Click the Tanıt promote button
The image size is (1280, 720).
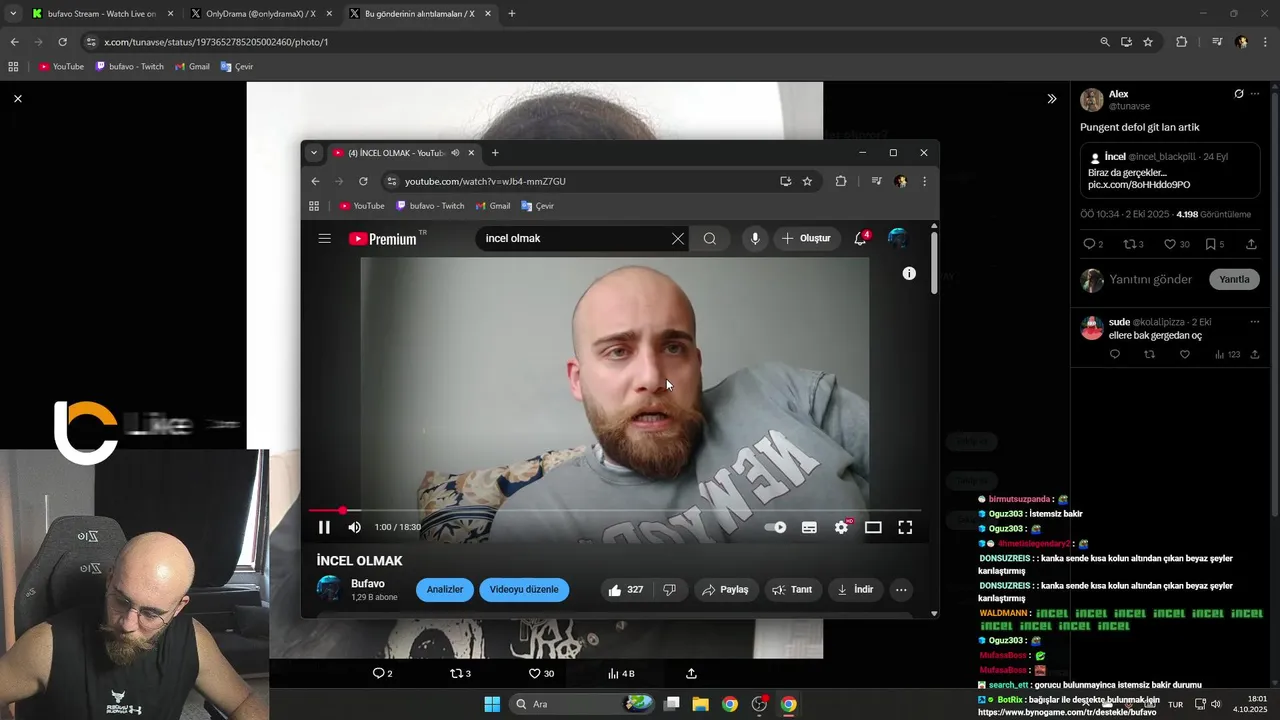point(791,590)
